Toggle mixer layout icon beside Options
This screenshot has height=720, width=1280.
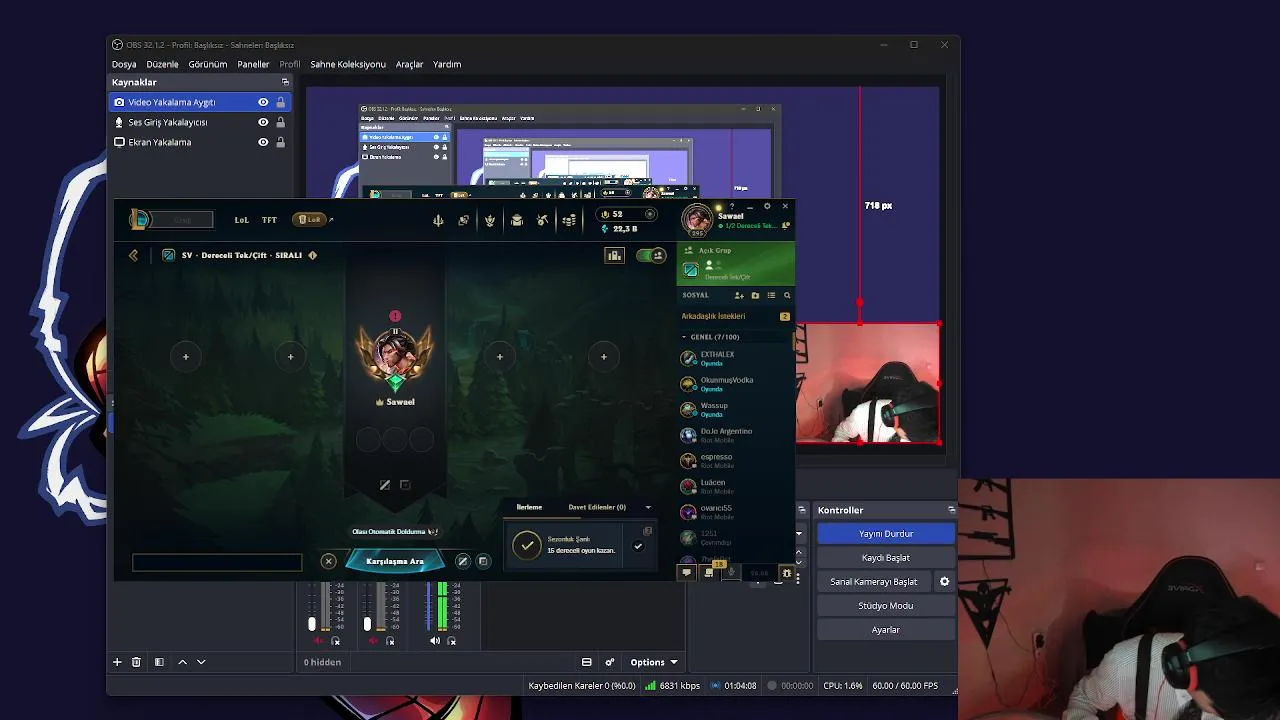(x=587, y=662)
